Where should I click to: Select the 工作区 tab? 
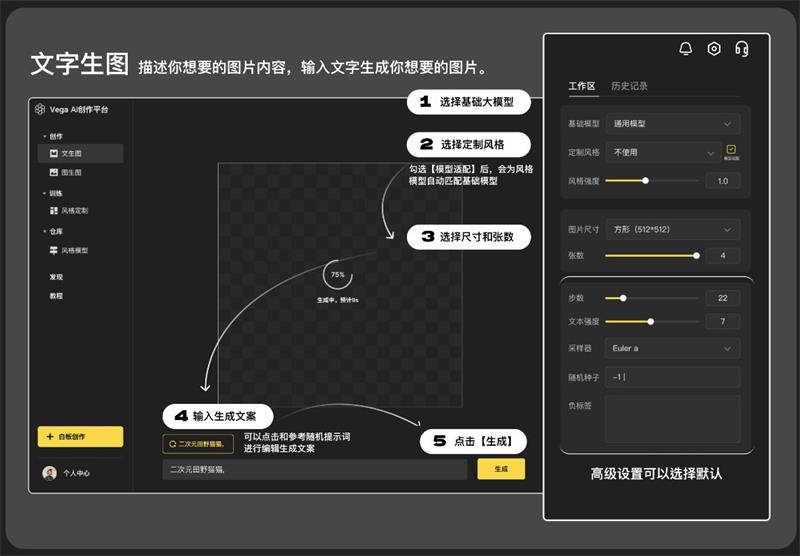coord(581,86)
